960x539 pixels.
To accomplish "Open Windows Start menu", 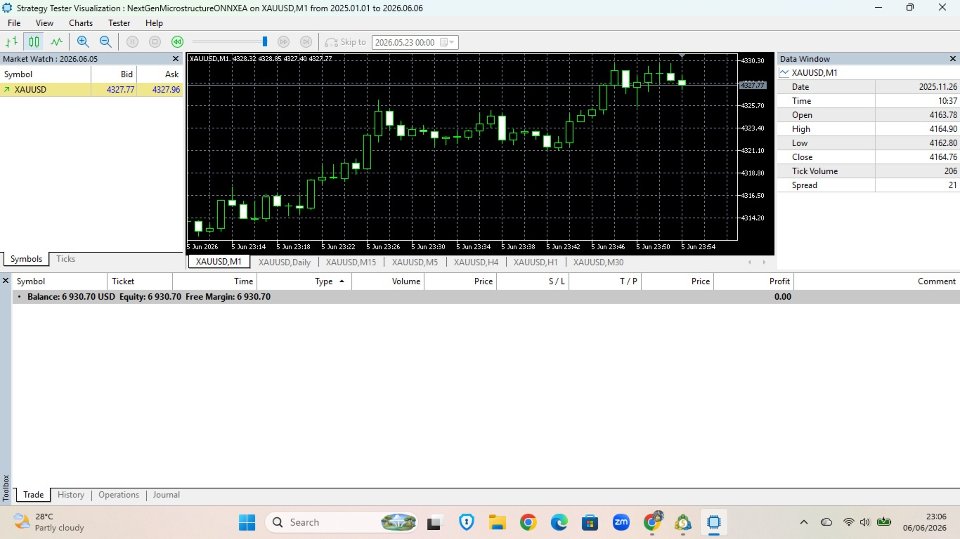I will point(247,522).
